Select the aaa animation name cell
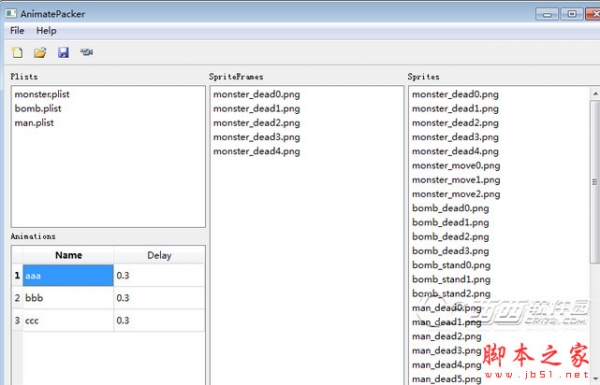Screen dimensions: 600x385 tap(68, 275)
